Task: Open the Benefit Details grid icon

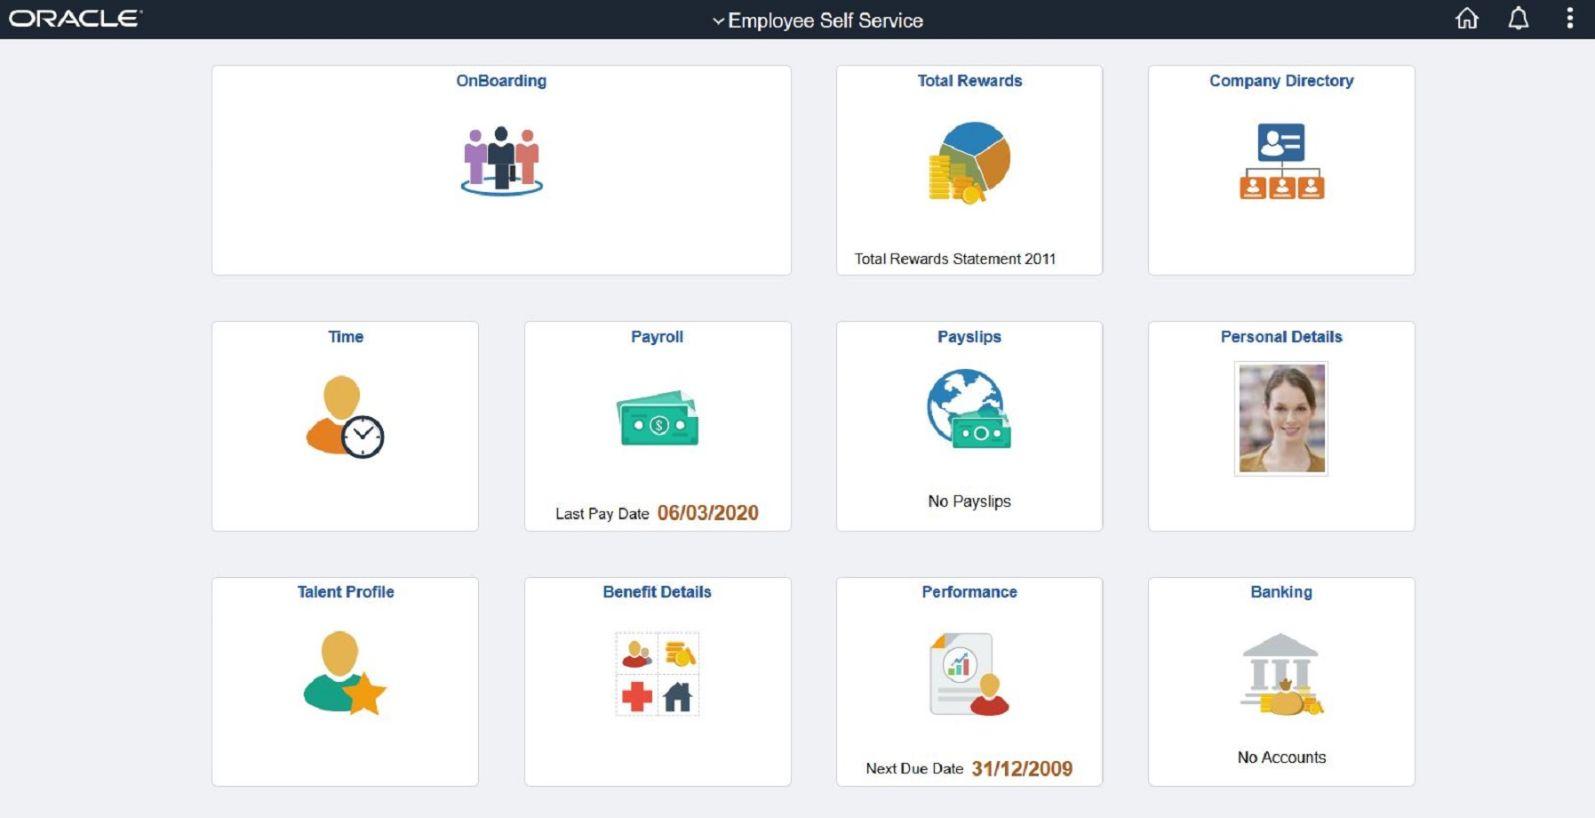Action: point(657,674)
